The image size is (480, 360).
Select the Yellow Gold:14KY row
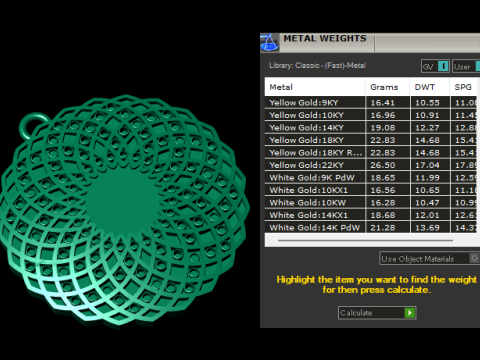coord(371,127)
